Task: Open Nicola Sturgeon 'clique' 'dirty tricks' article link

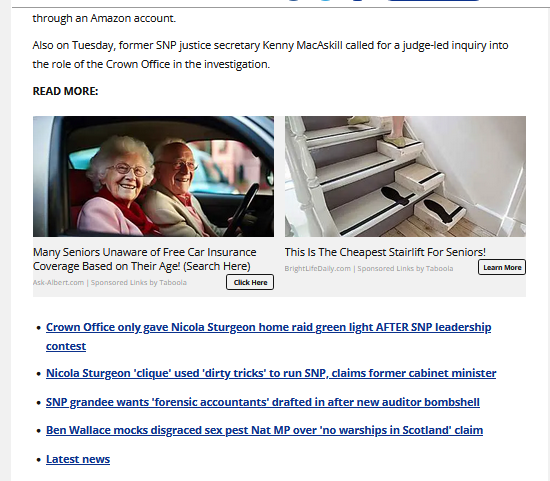Action: pos(271,373)
